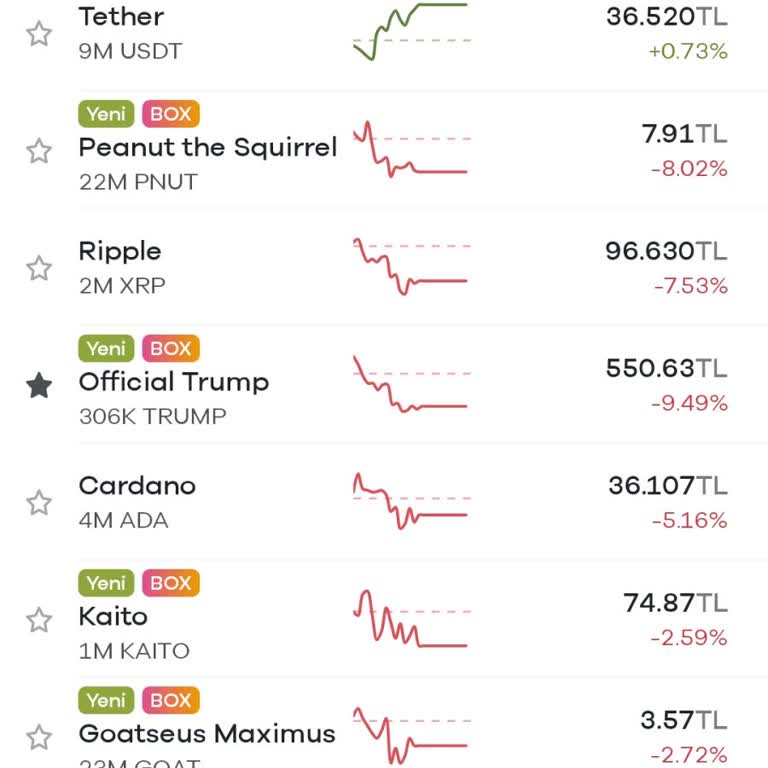
Task: Add Tether to favorites with star
Action: 39,34
